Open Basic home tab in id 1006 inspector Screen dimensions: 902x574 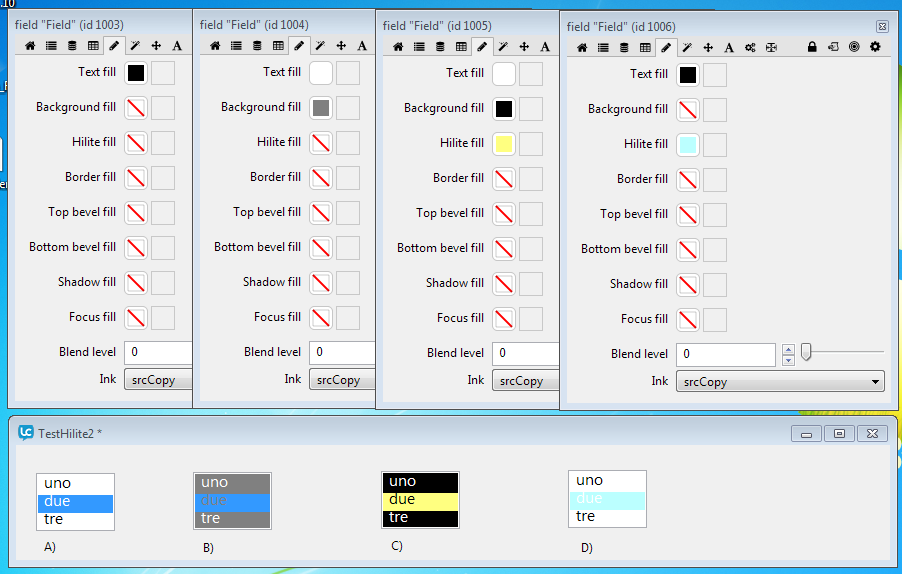pyautogui.click(x=583, y=47)
